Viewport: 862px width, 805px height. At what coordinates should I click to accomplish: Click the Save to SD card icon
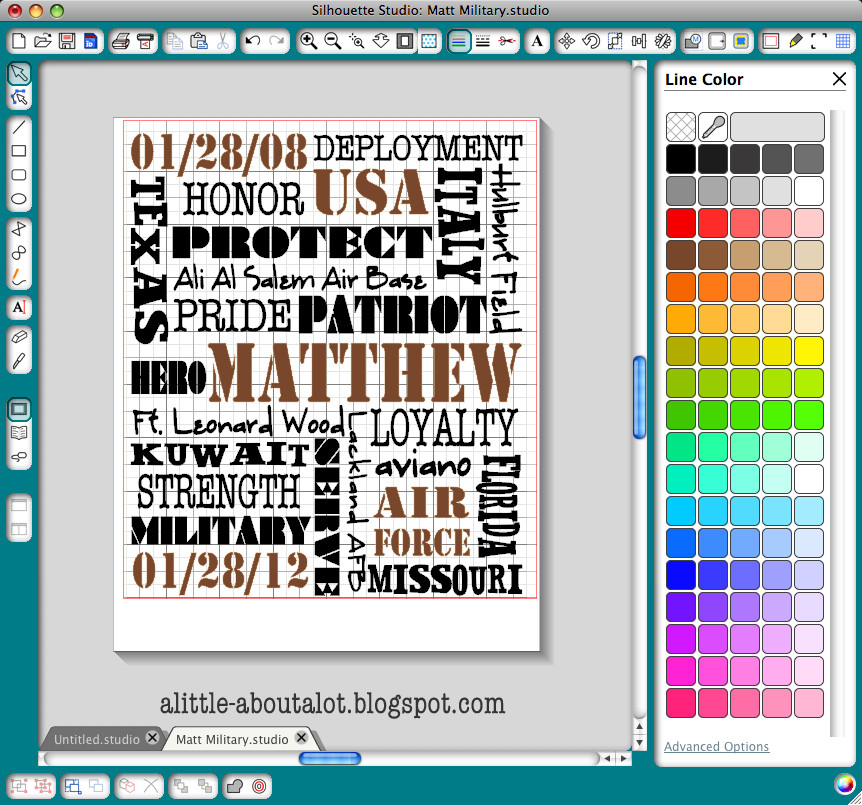tap(91, 41)
